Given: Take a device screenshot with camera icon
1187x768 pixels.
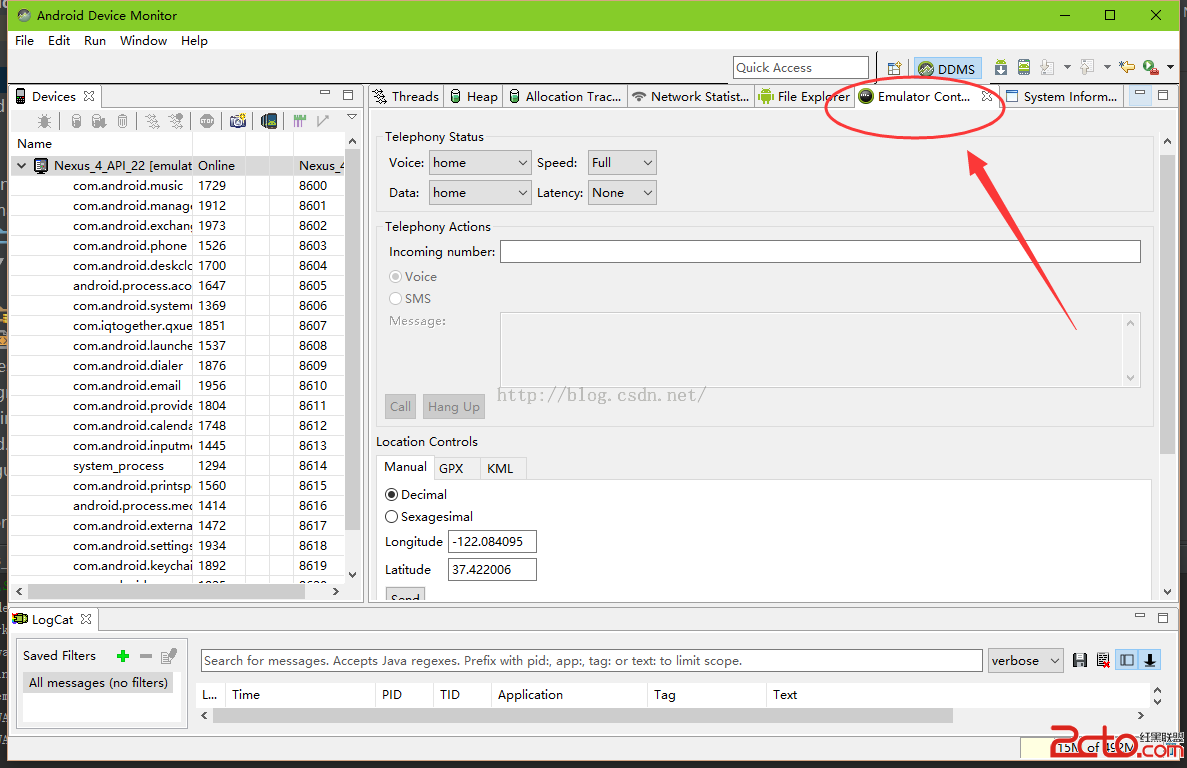Looking at the screenshot, I should tap(238, 121).
